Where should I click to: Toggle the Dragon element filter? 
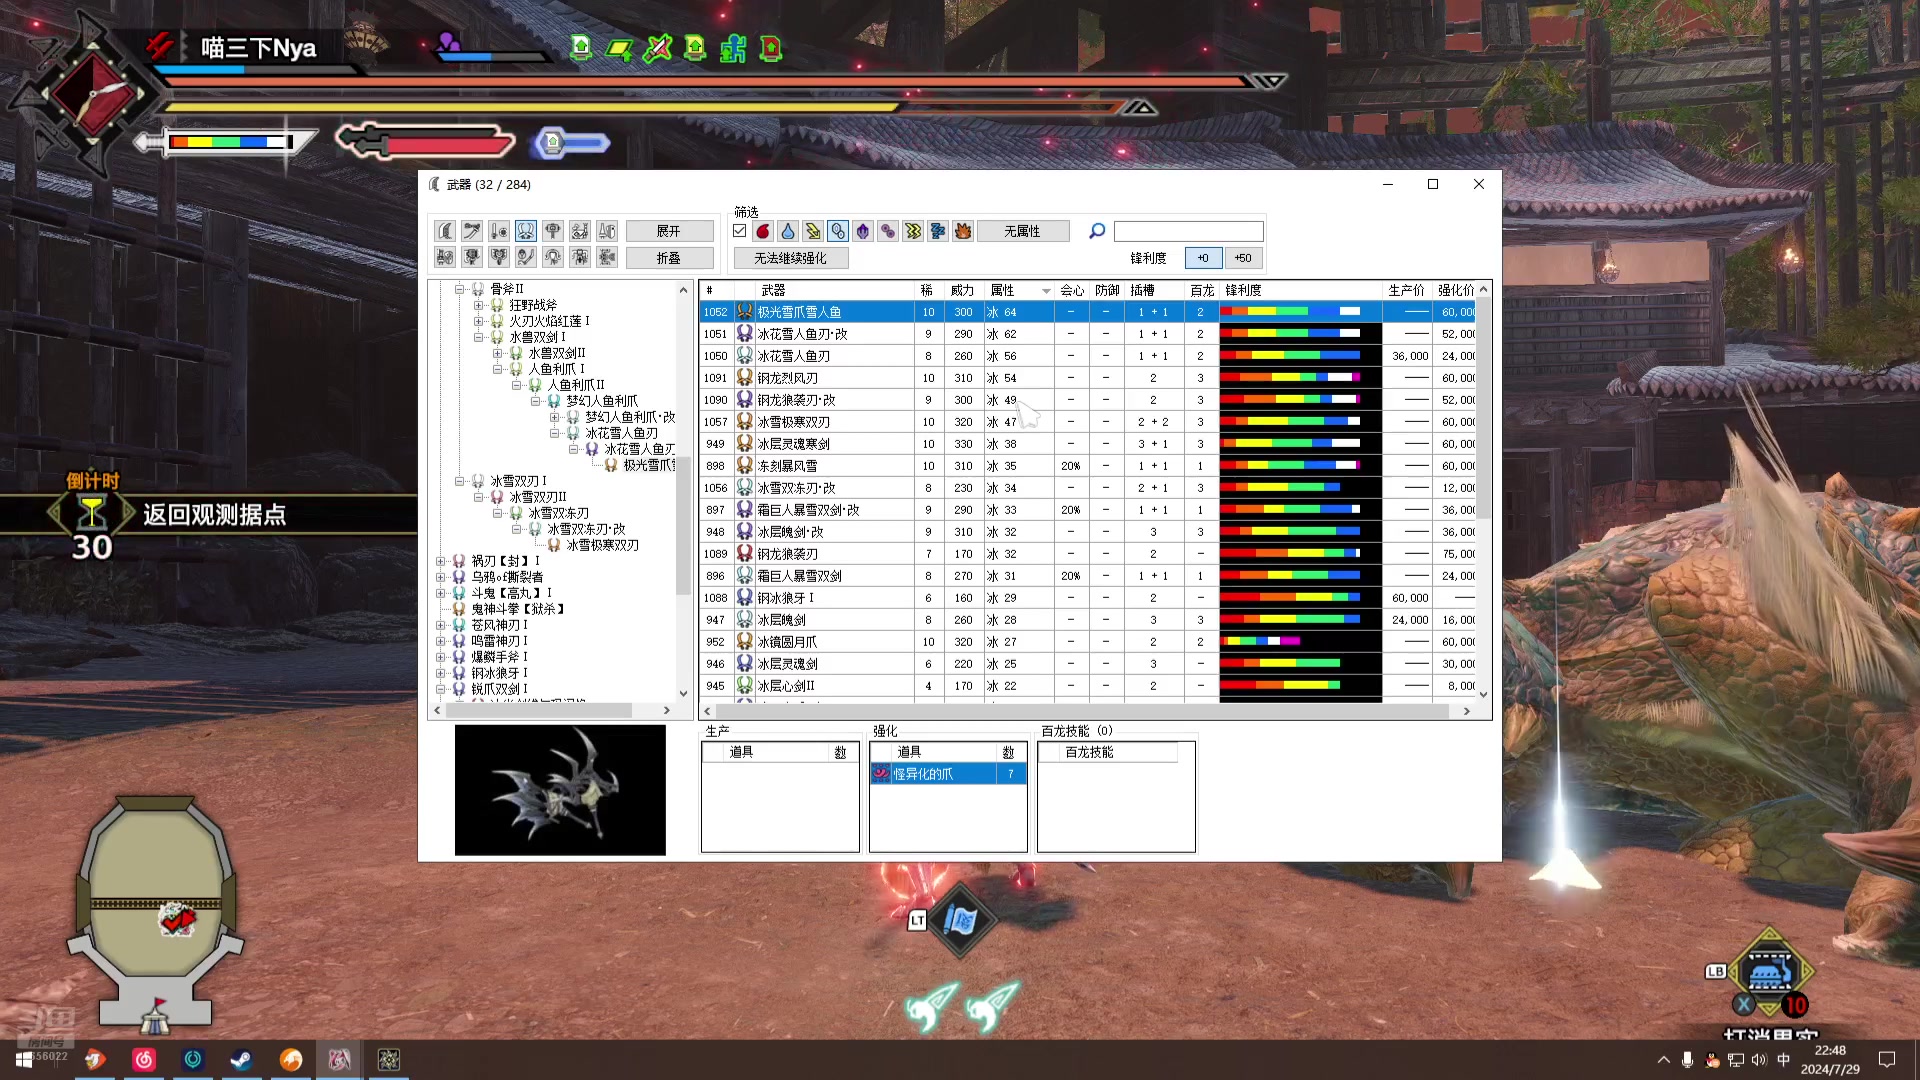pyautogui.click(x=863, y=231)
